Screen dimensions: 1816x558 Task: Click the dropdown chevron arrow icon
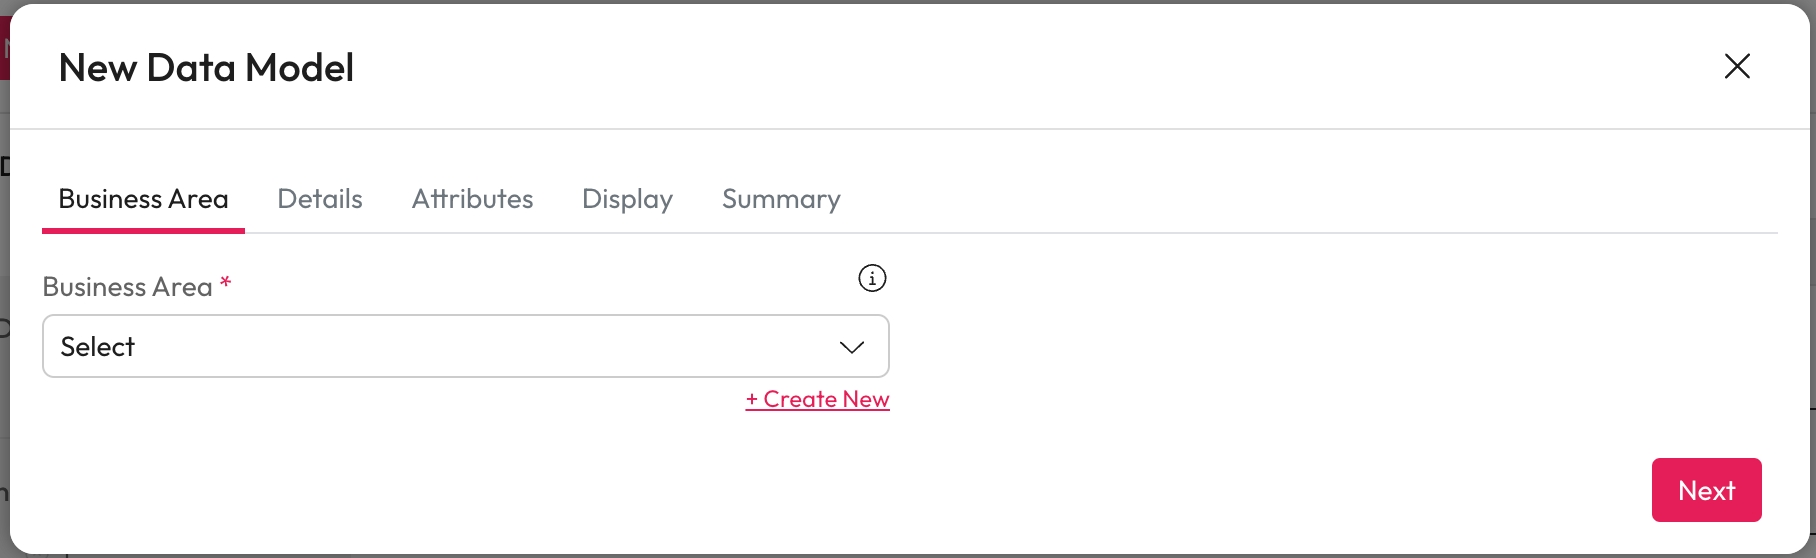tap(851, 347)
